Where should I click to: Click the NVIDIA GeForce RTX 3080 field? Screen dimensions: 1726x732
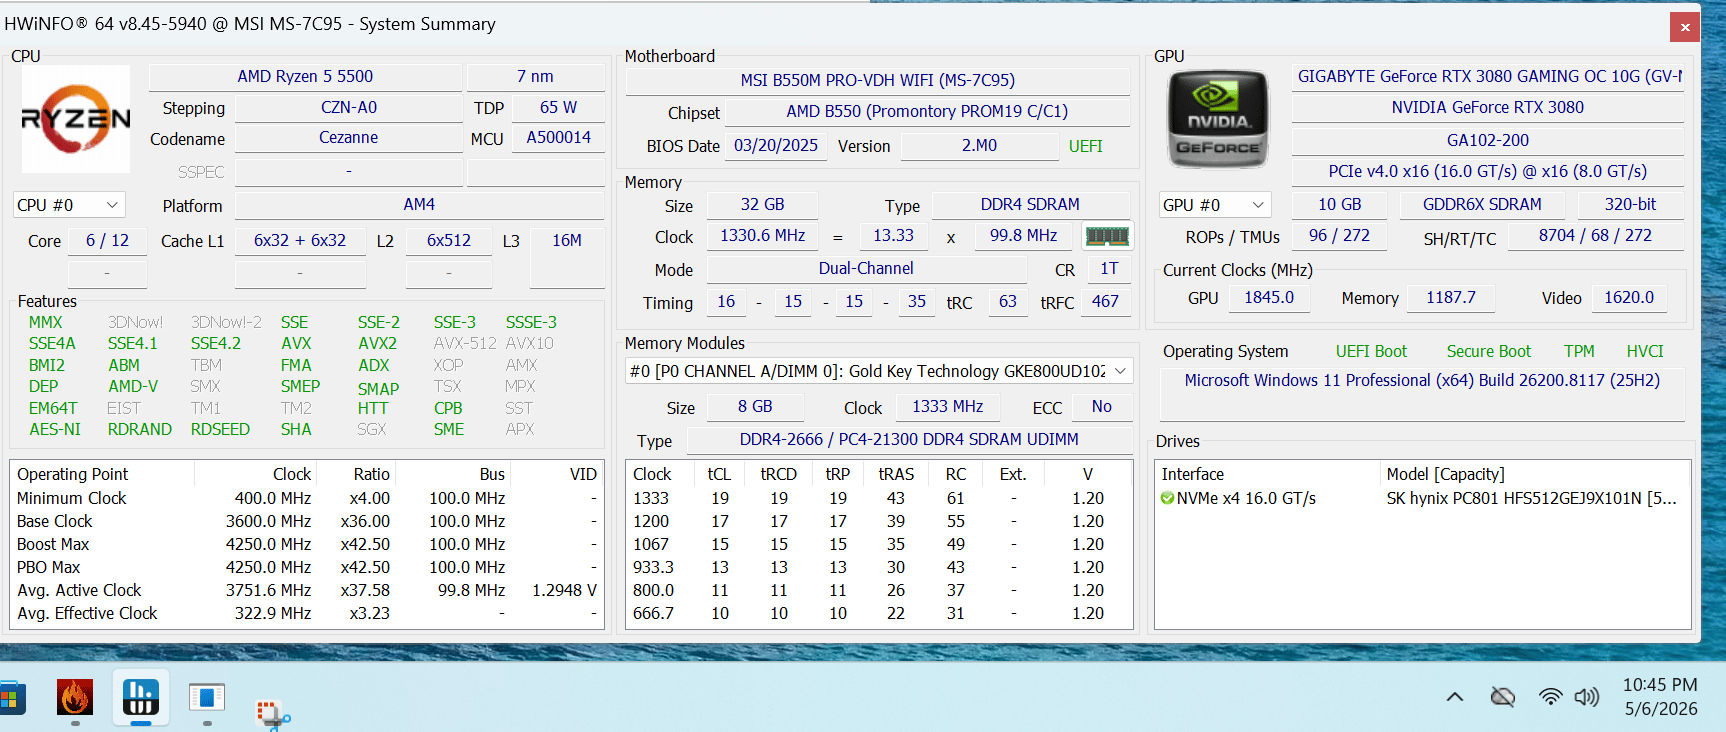click(1488, 108)
